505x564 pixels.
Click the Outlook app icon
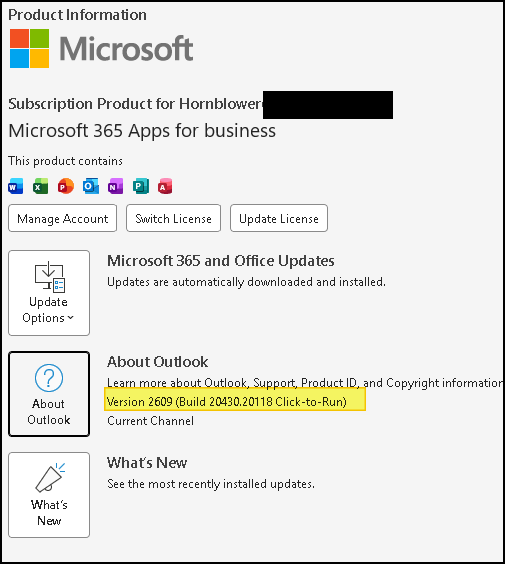91,186
